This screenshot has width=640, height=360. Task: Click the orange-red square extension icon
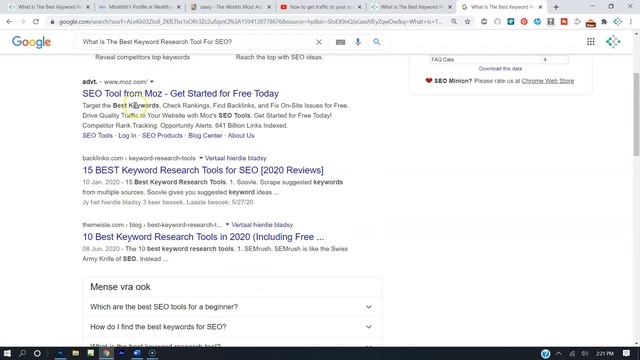(564, 22)
